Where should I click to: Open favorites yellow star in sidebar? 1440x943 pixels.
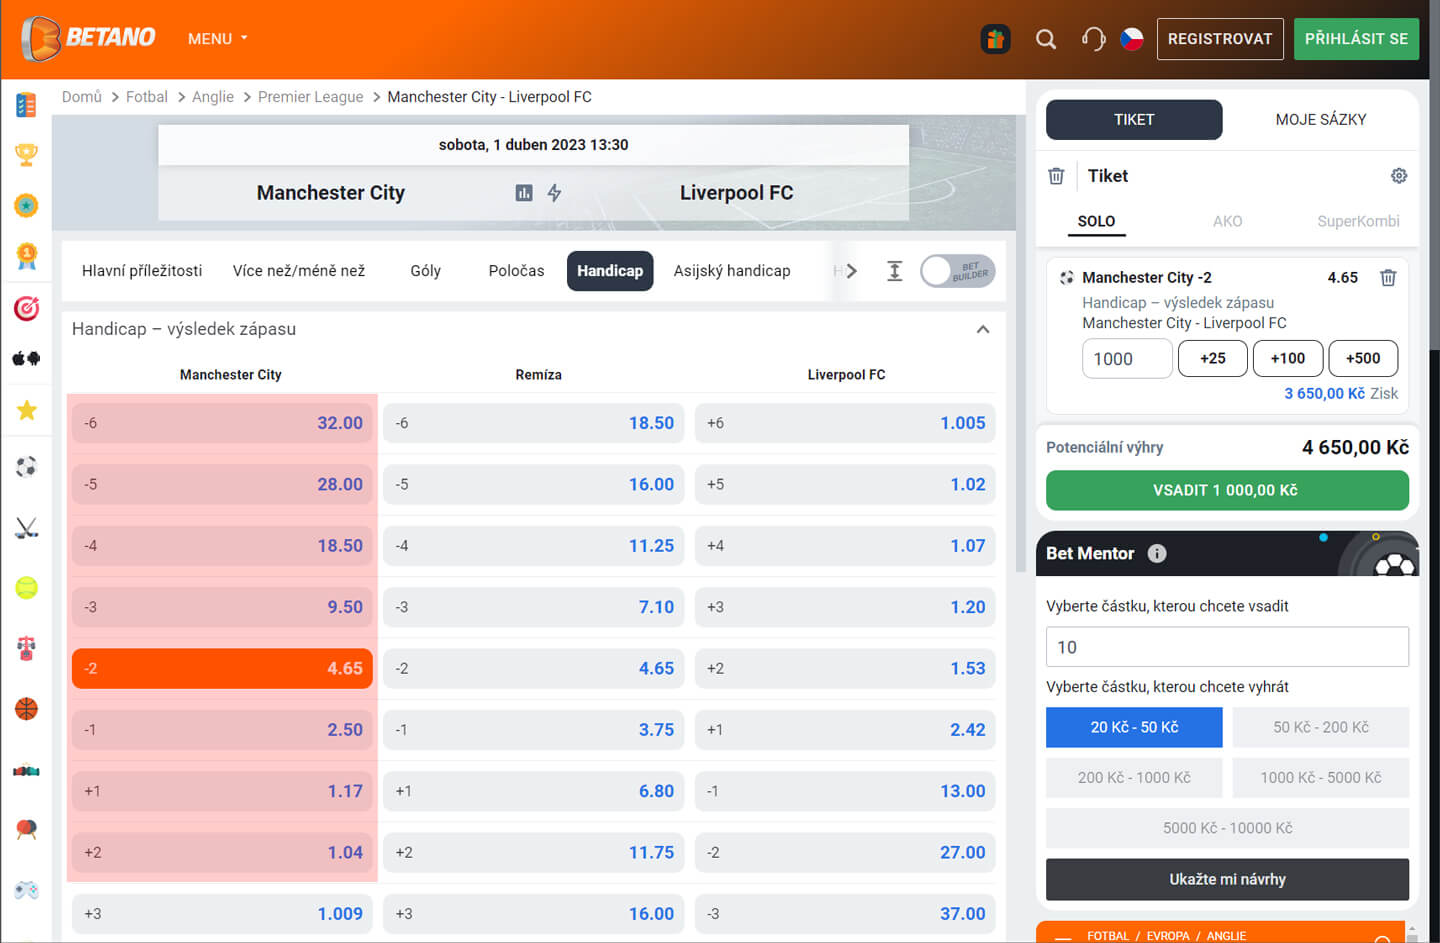(x=26, y=410)
